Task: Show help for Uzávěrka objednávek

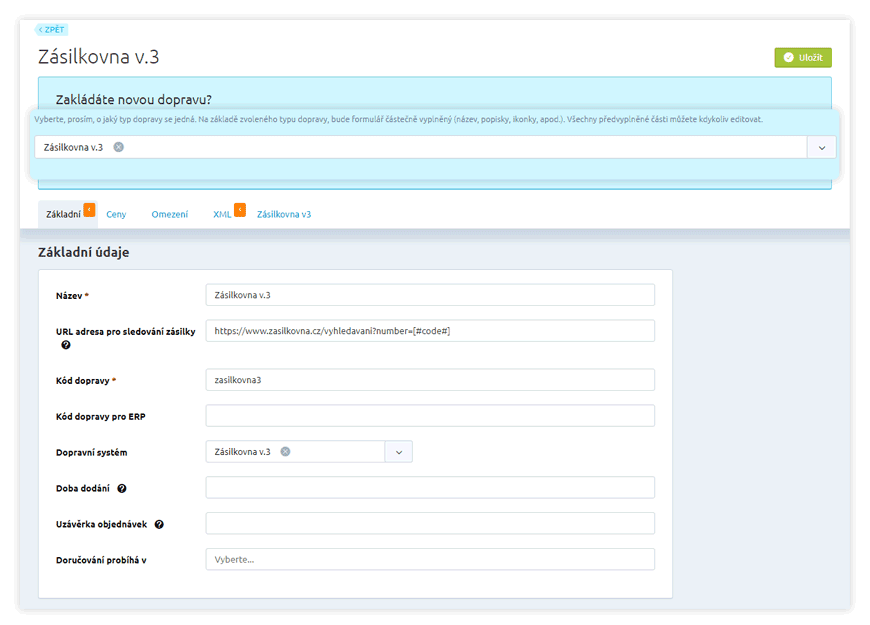Action: point(159,524)
